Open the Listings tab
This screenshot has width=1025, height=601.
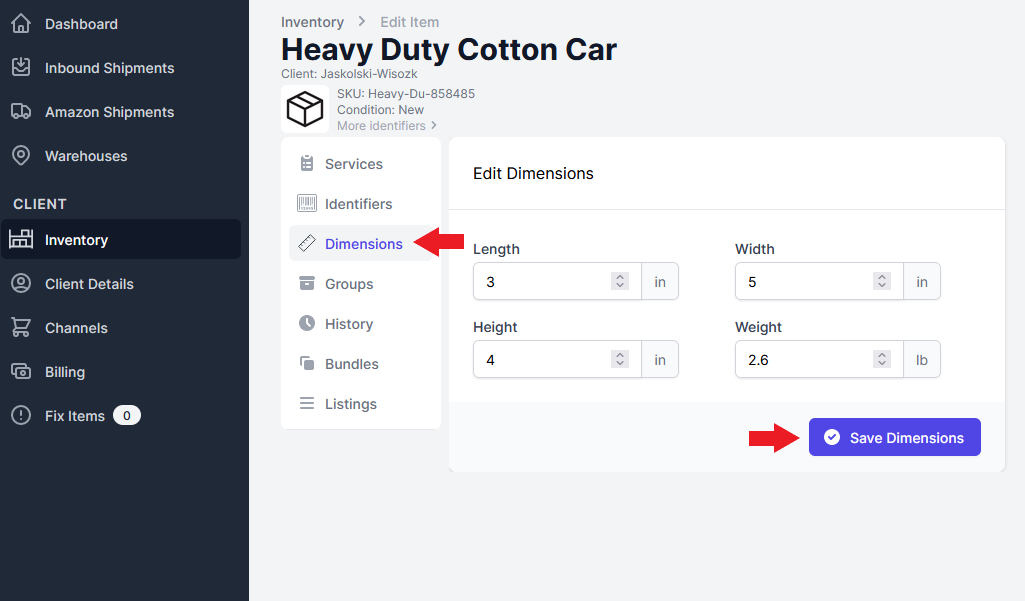[361, 404]
